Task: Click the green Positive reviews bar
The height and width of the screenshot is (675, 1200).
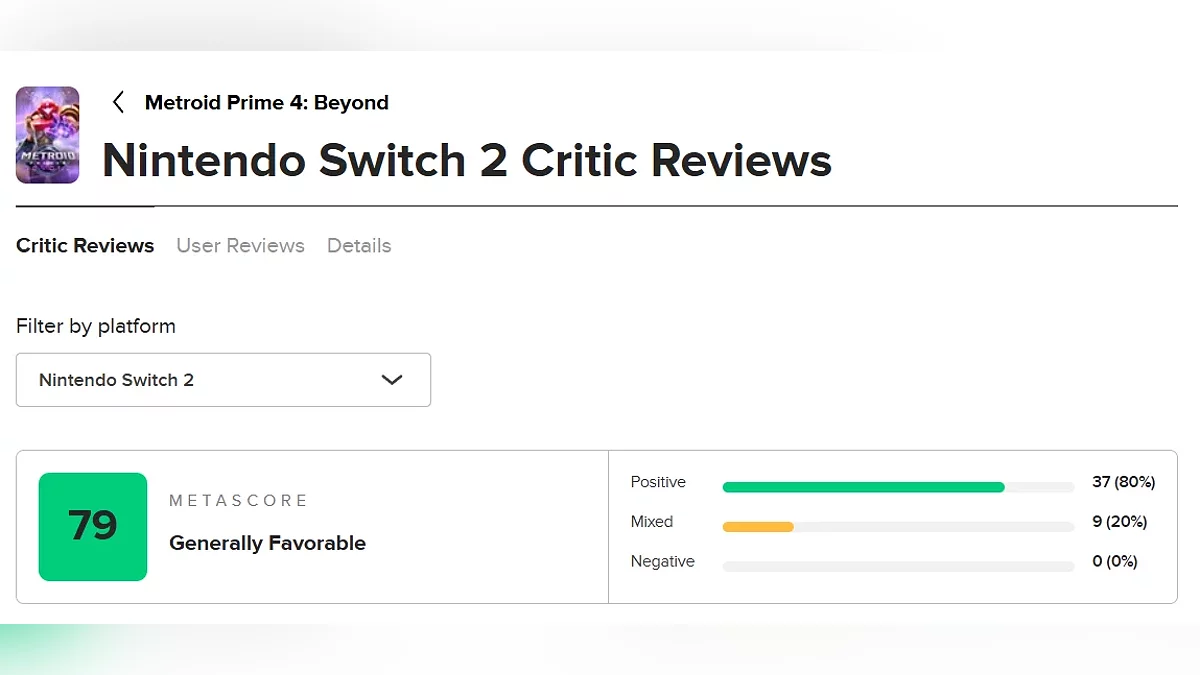Action: pos(863,487)
